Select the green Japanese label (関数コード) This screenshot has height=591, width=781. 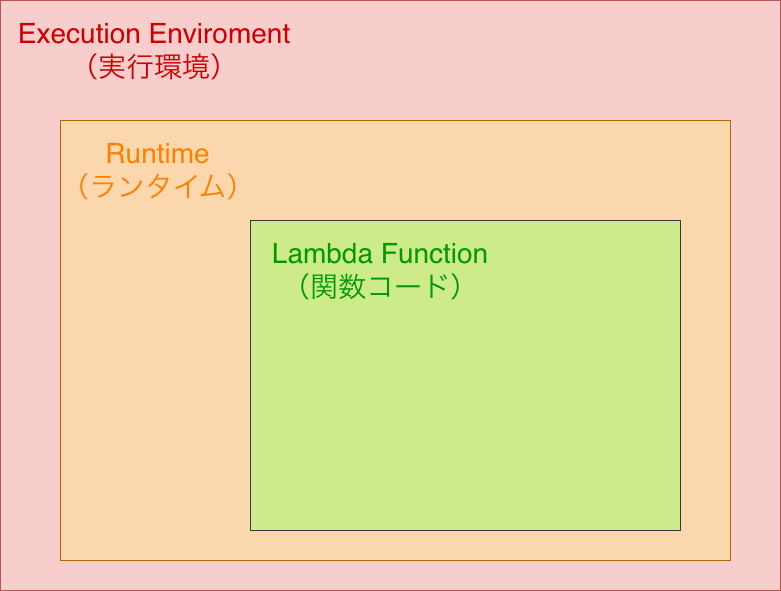(x=379, y=287)
